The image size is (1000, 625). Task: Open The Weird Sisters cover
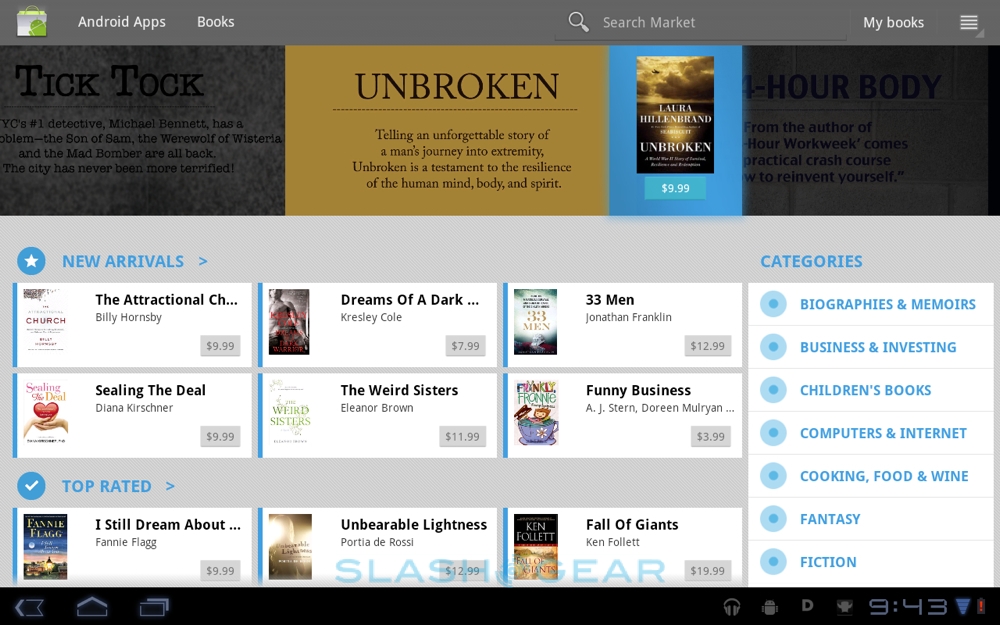click(x=290, y=412)
